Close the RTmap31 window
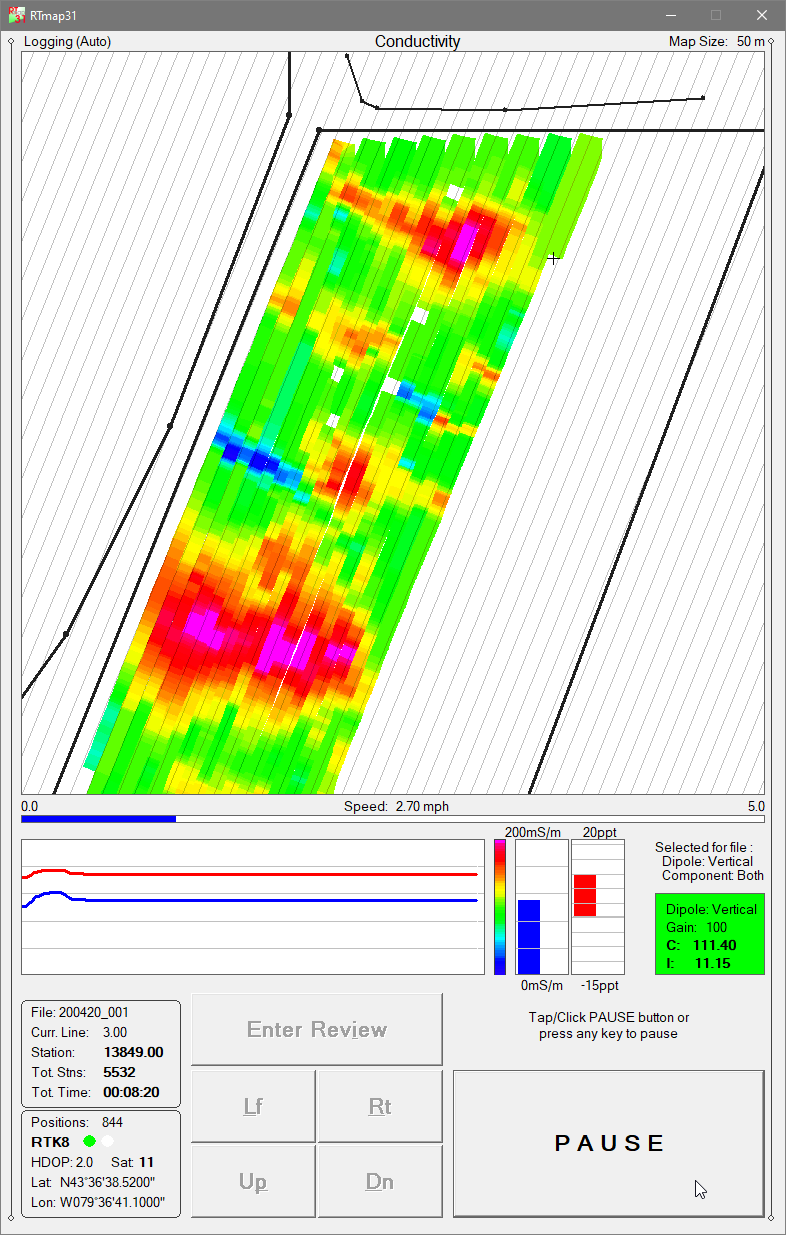786x1235 pixels. (762, 15)
